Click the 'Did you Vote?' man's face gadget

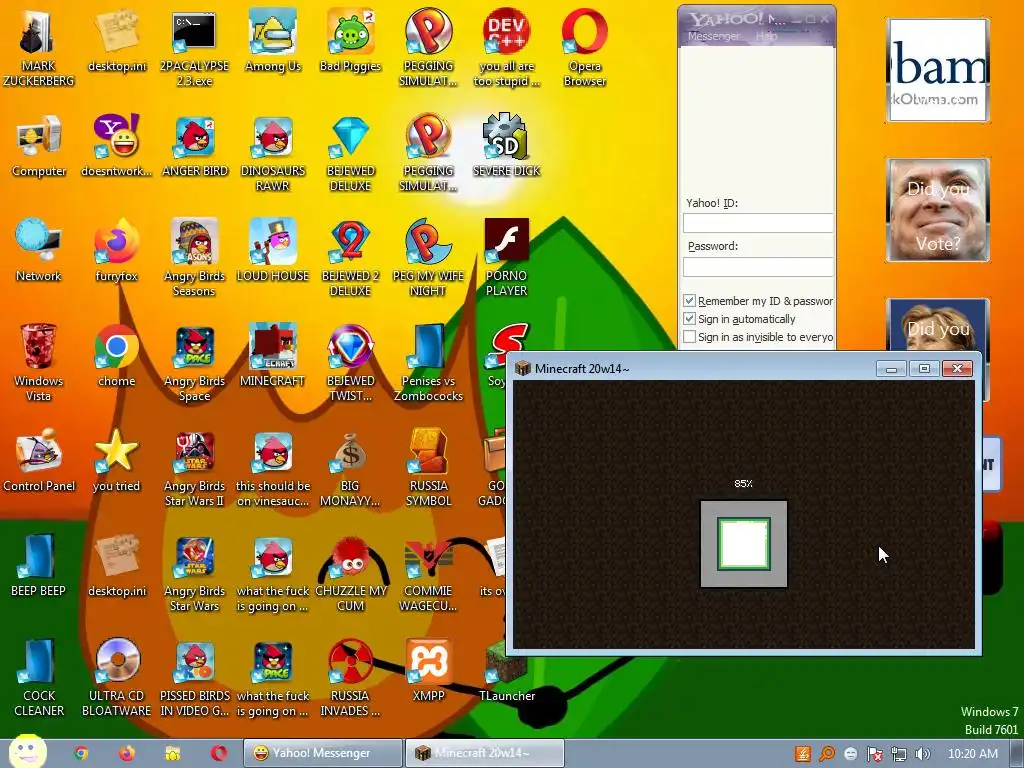(x=938, y=210)
